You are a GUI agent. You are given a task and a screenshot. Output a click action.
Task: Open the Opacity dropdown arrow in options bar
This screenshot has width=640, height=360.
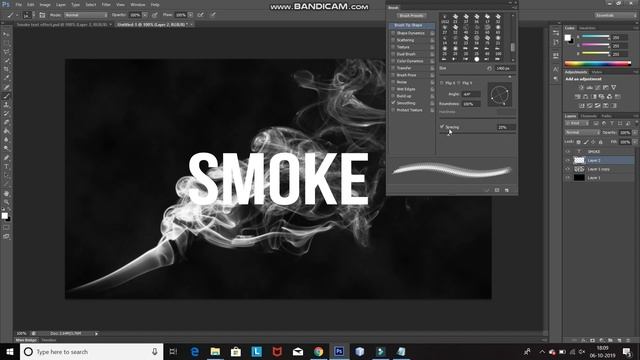point(145,15)
